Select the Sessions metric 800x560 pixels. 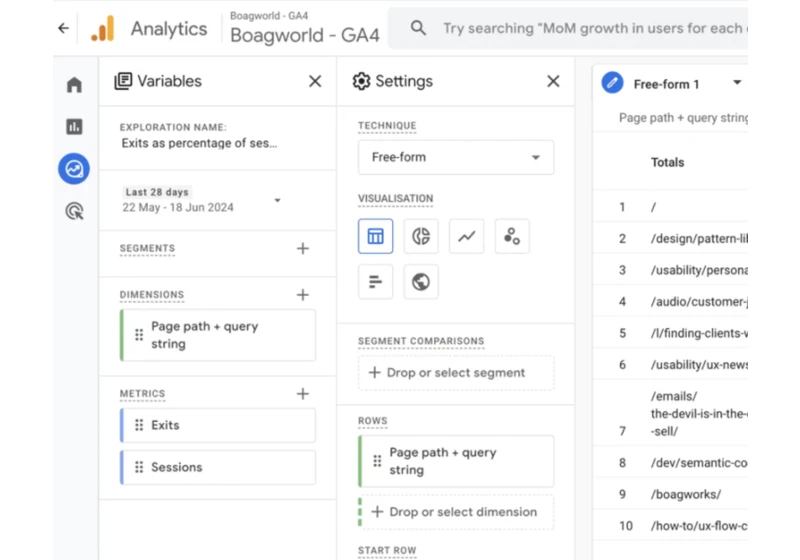click(x=218, y=467)
